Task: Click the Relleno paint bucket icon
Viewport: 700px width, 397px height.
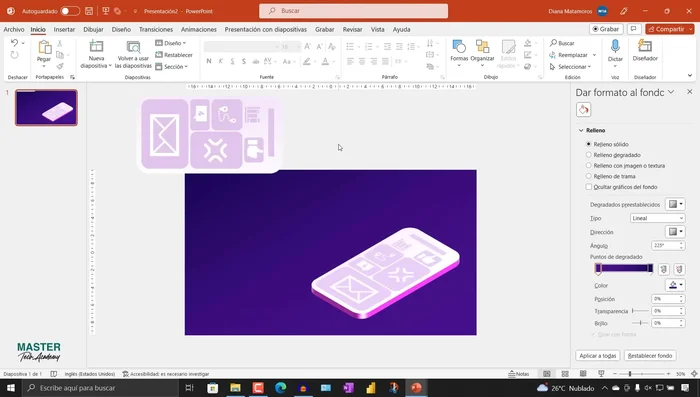Action: 583,109
